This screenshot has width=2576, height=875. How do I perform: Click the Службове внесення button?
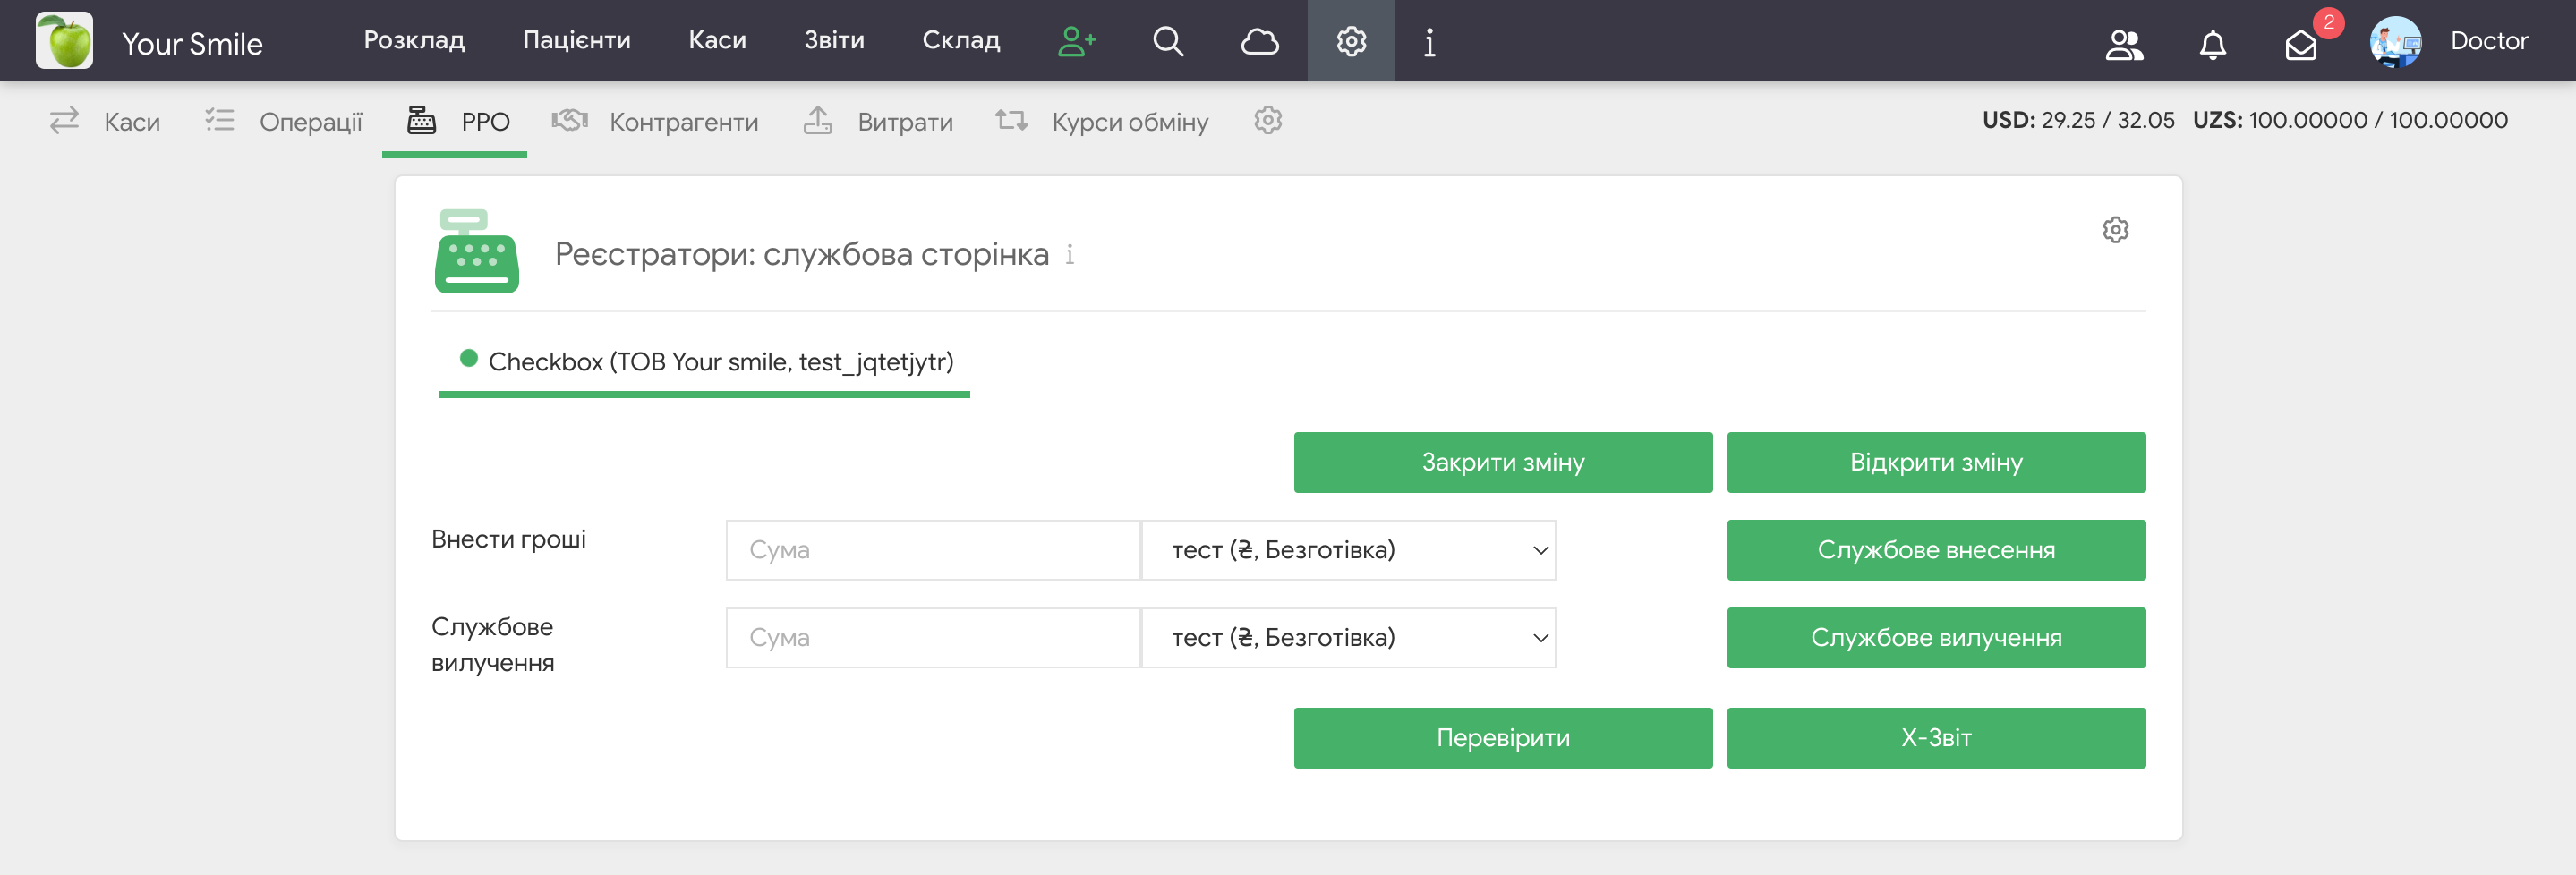[x=1935, y=550]
